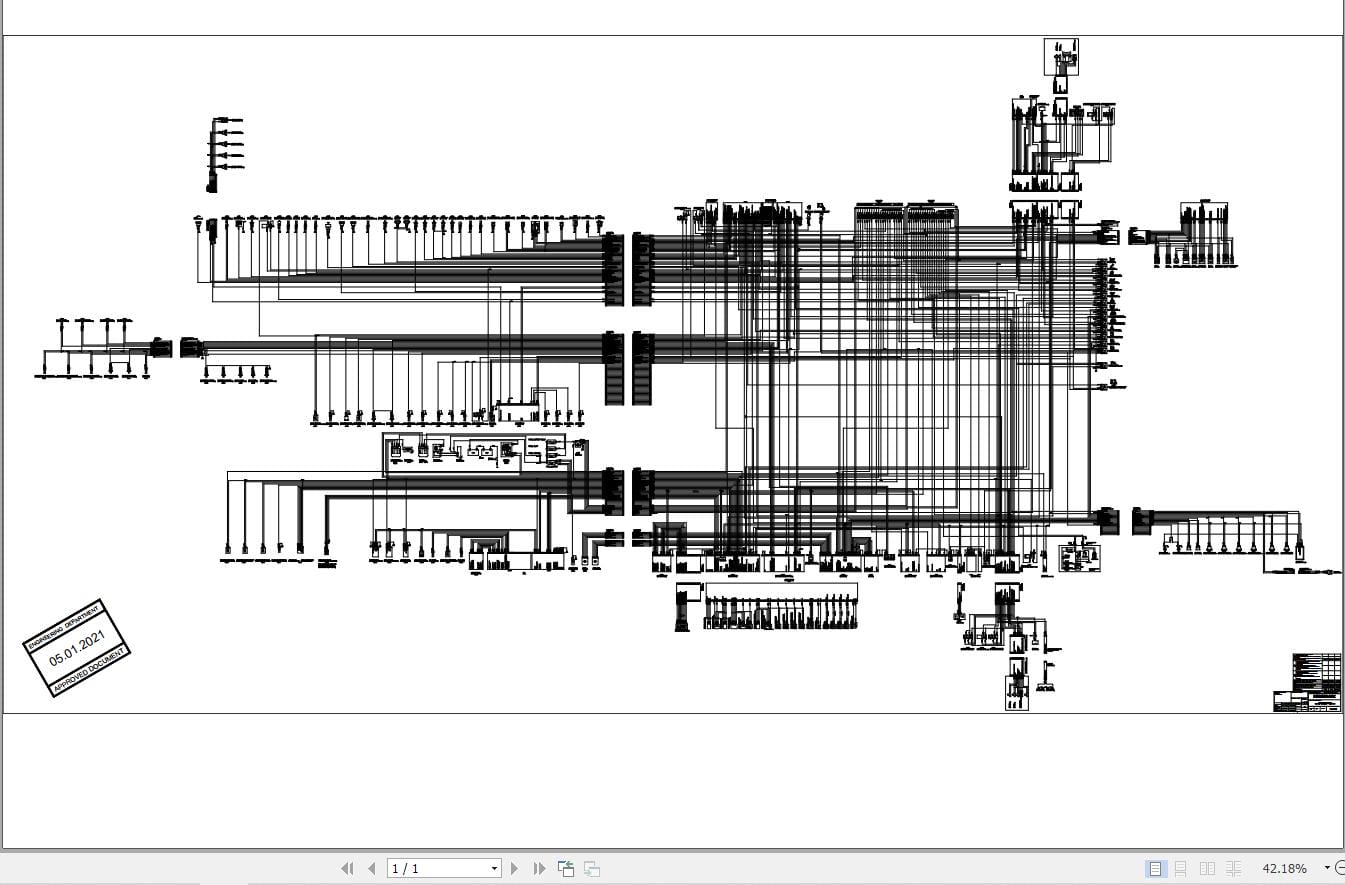The height and width of the screenshot is (885, 1345).
Task: Zoom out with the minus icon
Action: (1342, 868)
